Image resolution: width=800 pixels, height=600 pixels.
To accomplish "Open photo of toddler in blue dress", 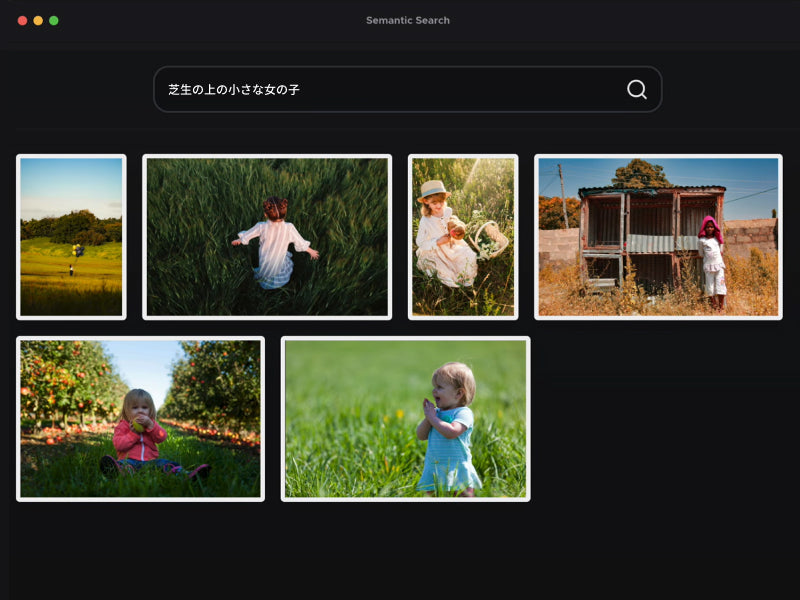I will pos(405,418).
